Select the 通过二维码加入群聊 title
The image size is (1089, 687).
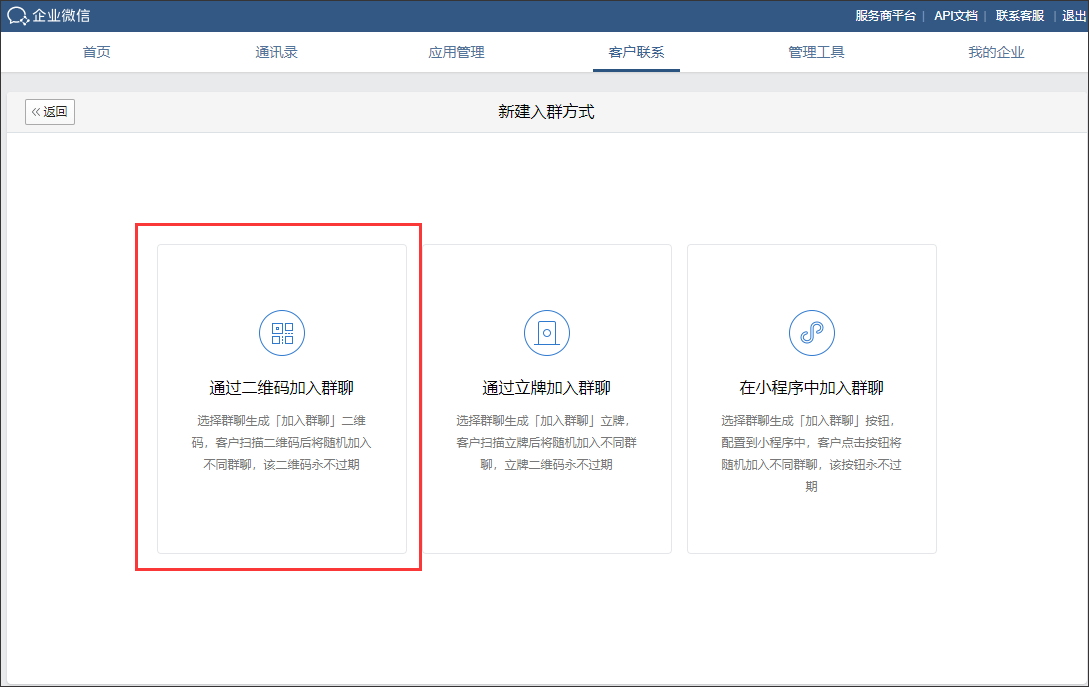pos(282,388)
